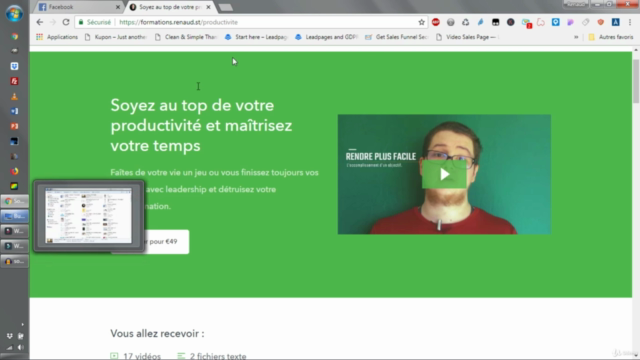Image resolution: width=640 pixels, height=360 pixels.
Task: Click the gray globe extension icon
Action: pyautogui.click(x=451, y=22)
